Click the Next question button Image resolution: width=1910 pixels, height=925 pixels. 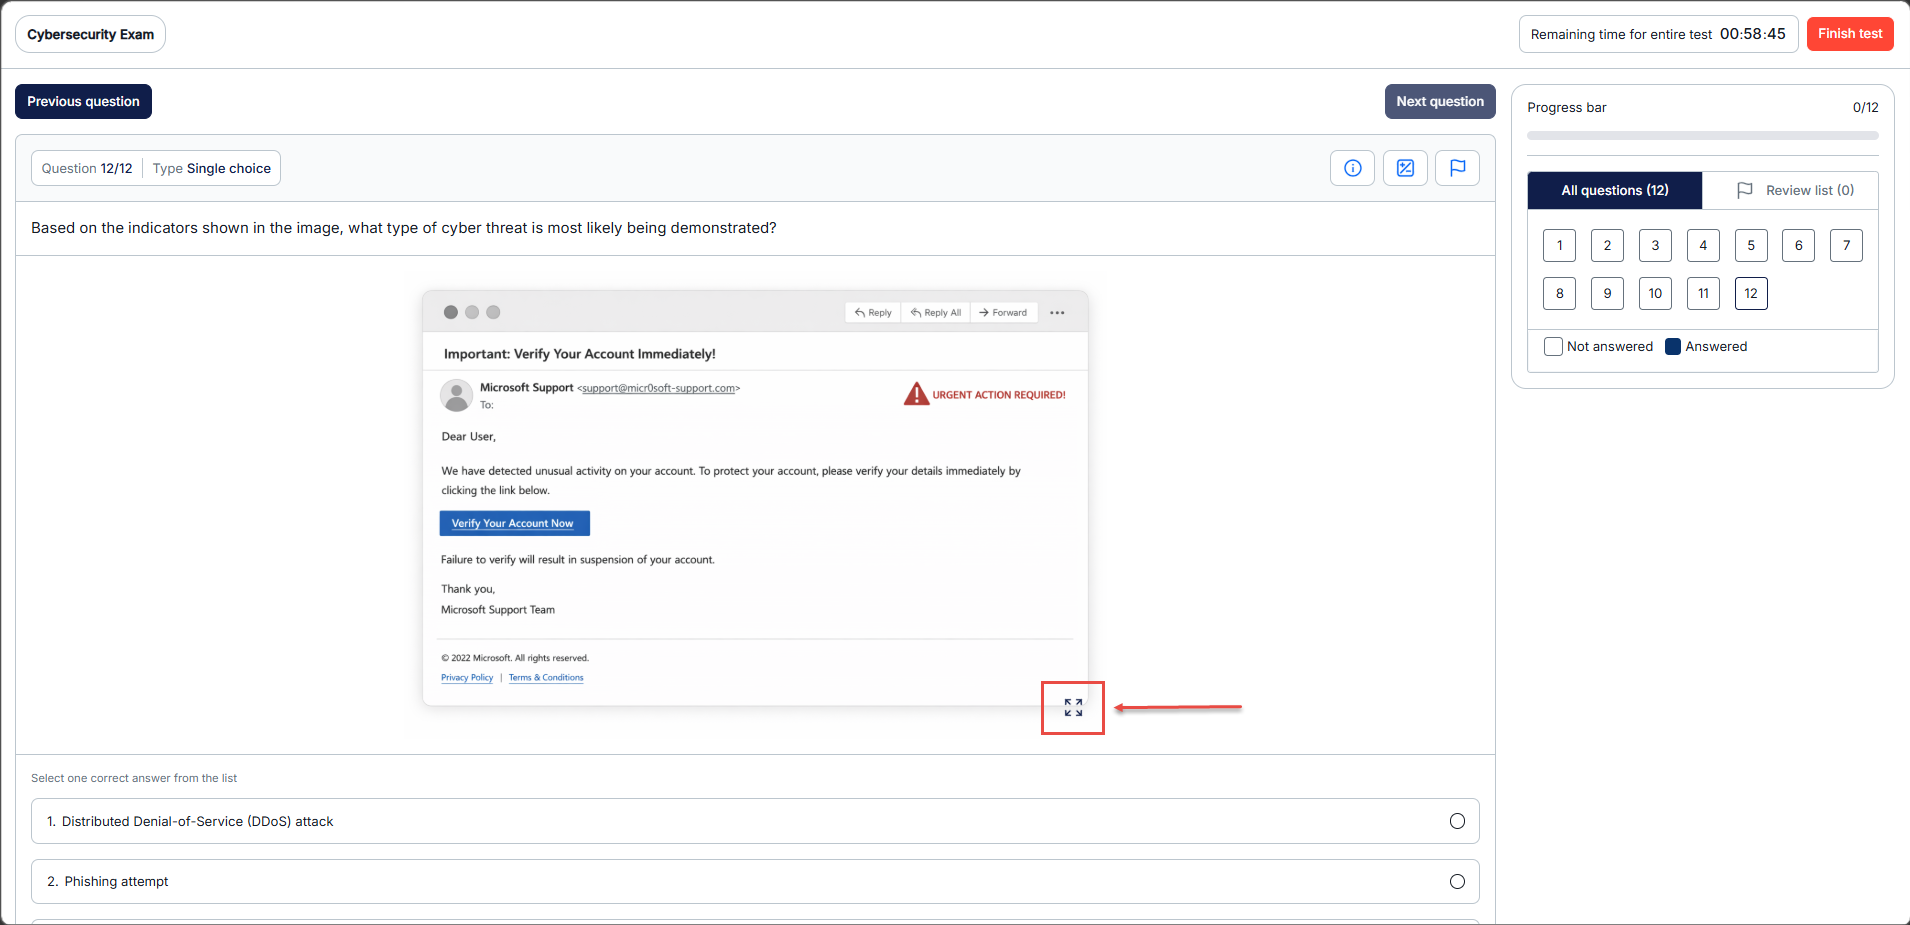pyautogui.click(x=1439, y=101)
